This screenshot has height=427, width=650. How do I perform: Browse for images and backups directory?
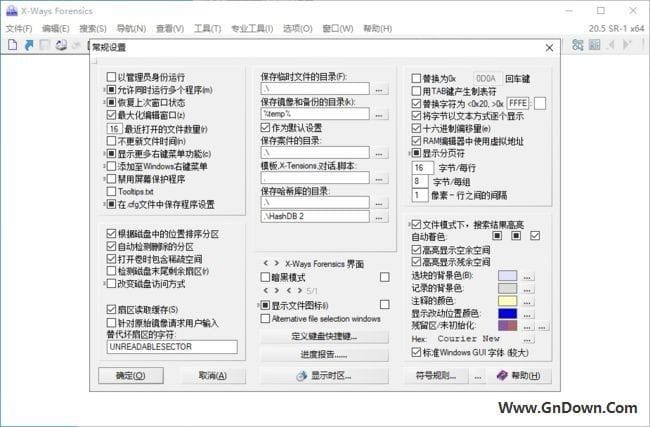(x=379, y=114)
